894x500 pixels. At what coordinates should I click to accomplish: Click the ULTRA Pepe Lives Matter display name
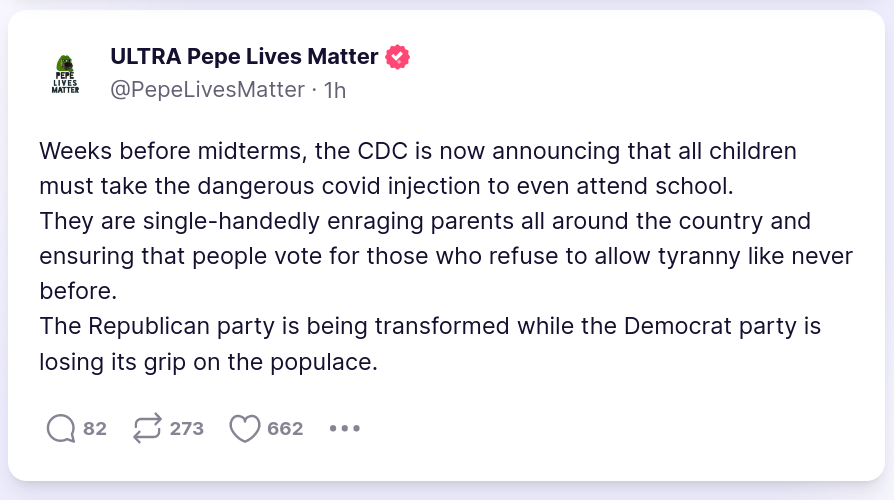[x=244, y=57]
